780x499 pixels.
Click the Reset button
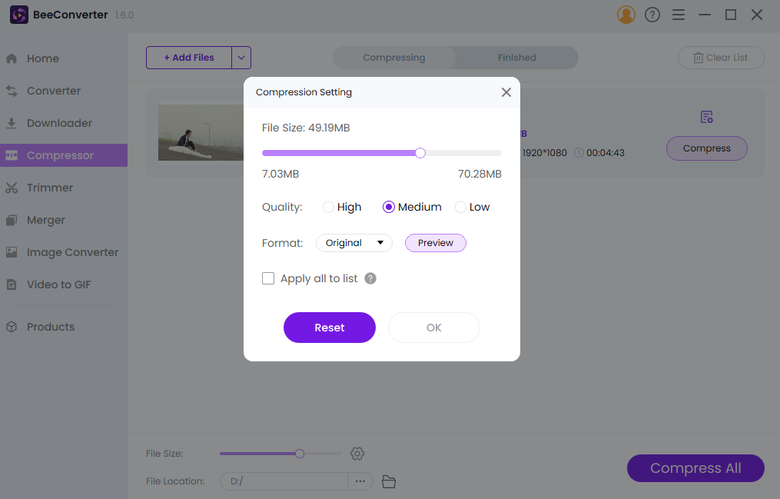329,327
